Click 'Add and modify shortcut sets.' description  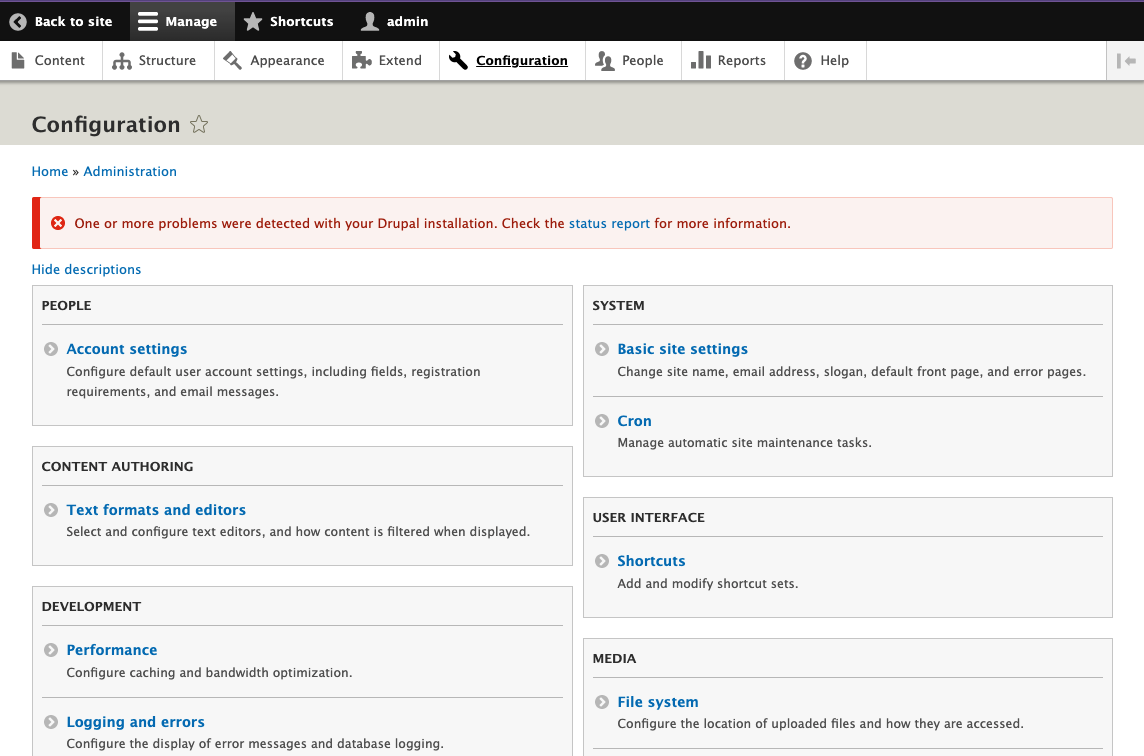click(x=708, y=584)
